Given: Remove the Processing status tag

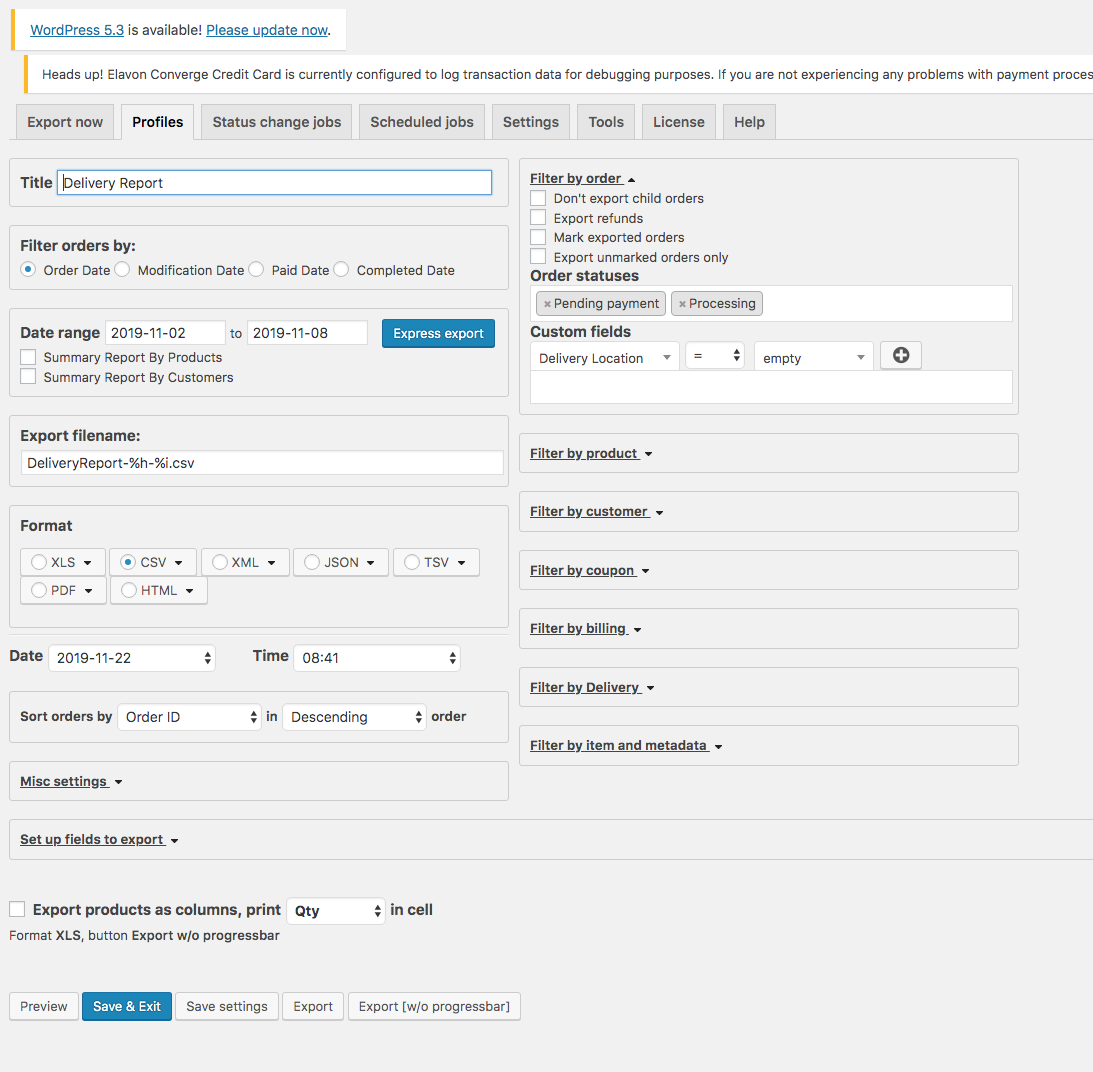Looking at the screenshot, I should (x=682, y=304).
